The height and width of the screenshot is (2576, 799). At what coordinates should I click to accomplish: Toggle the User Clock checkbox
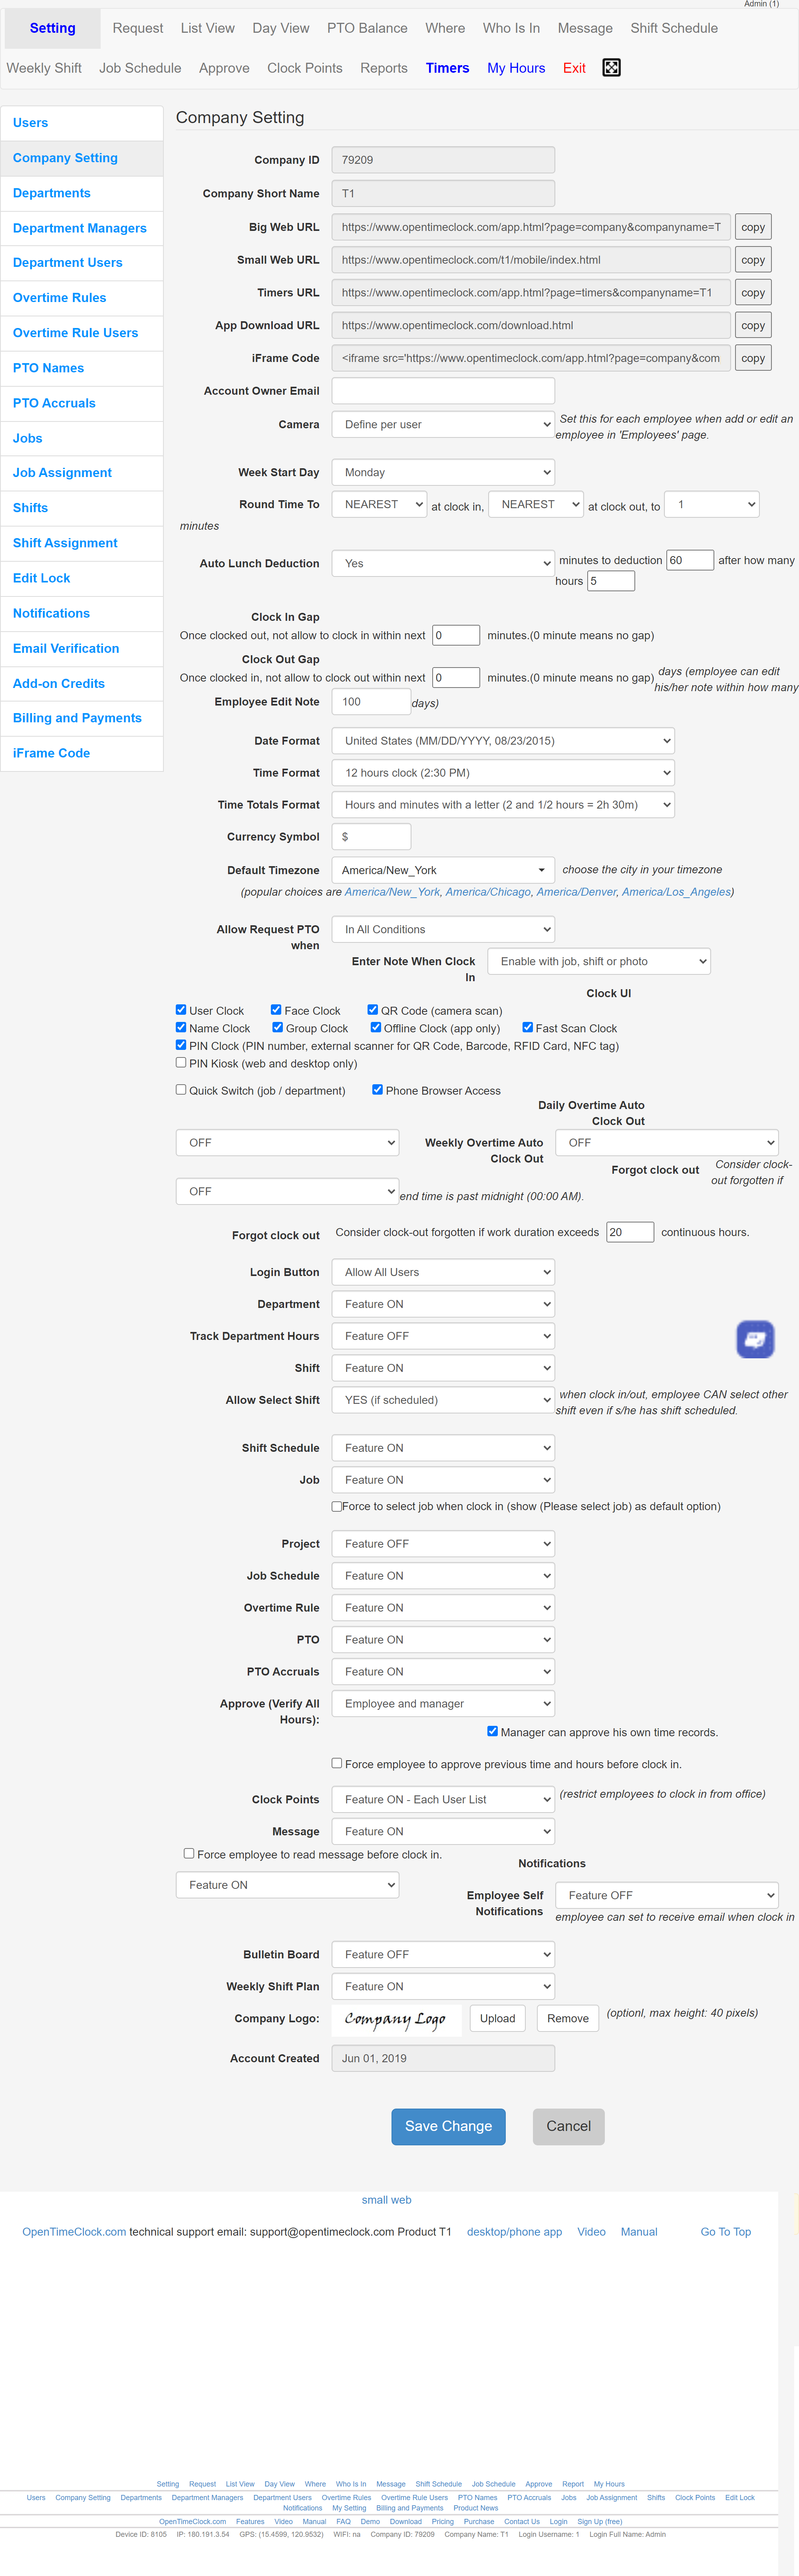click(x=181, y=1010)
